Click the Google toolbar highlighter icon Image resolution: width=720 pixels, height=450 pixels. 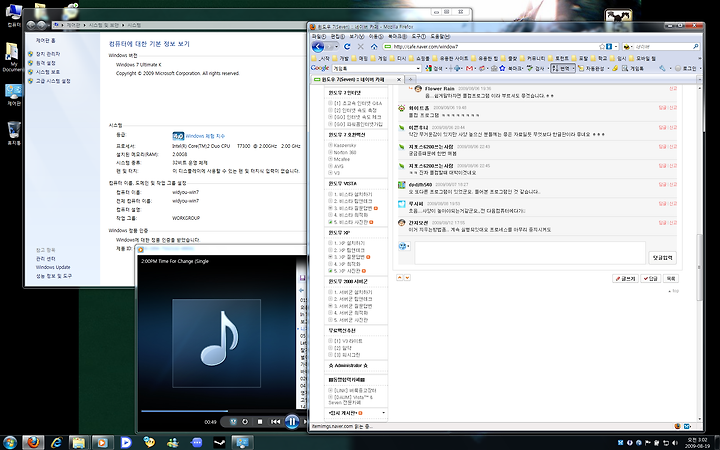pos(615,68)
